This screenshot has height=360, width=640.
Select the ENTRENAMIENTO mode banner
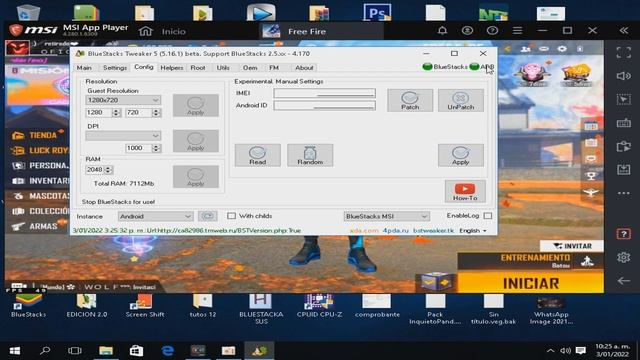(531, 261)
